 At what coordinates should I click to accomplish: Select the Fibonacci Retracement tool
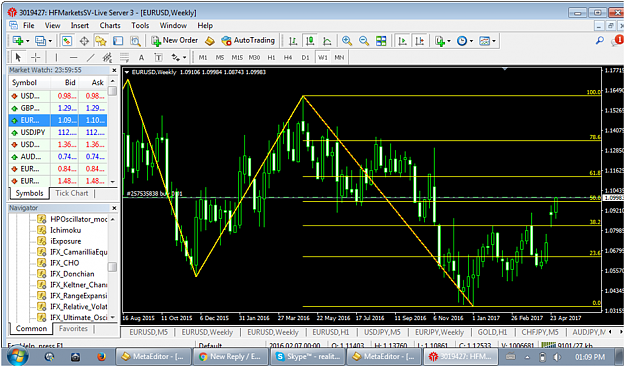coord(124,57)
